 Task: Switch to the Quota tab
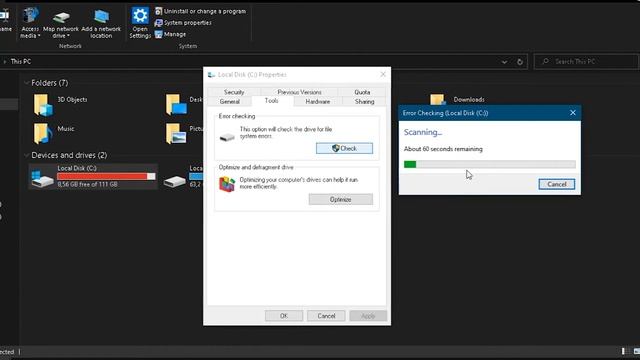click(x=362, y=92)
